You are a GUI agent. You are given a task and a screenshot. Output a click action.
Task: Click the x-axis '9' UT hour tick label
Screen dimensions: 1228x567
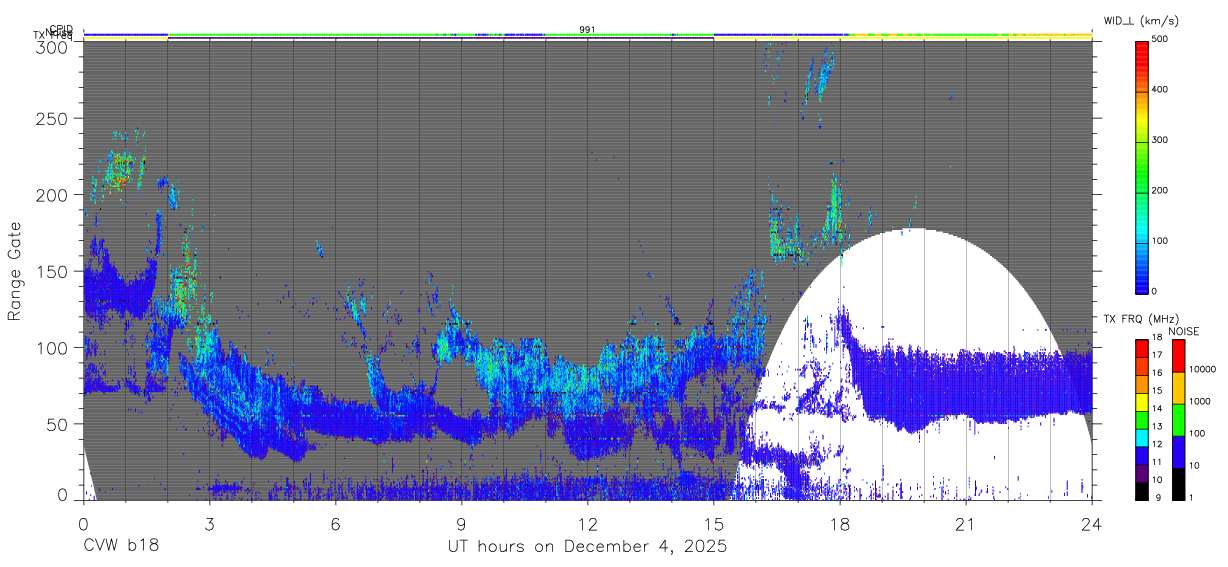click(461, 524)
